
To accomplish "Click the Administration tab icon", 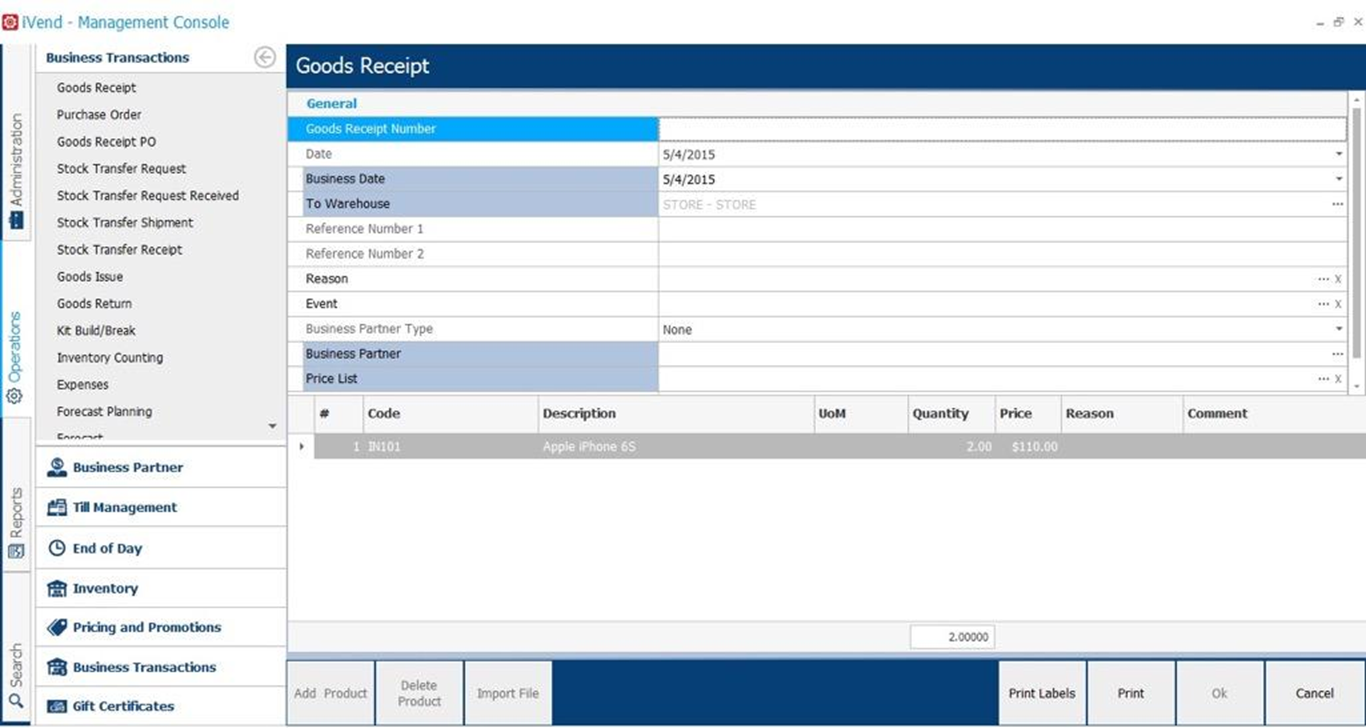I will pos(15,220).
